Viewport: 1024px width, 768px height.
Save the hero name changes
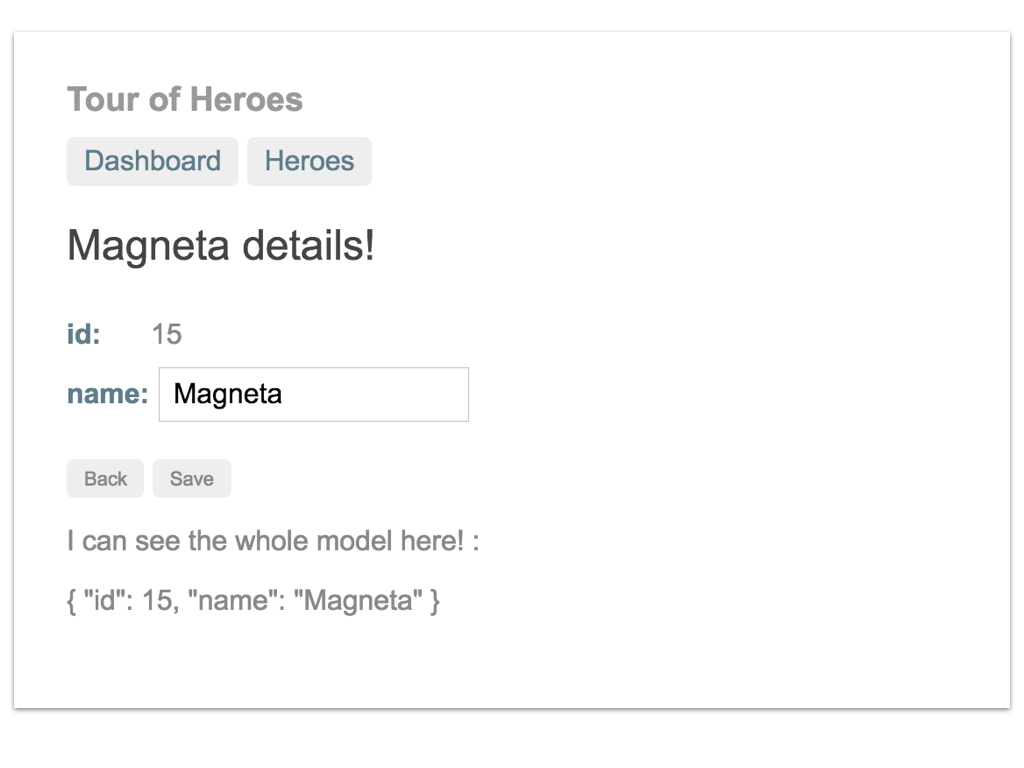192,479
